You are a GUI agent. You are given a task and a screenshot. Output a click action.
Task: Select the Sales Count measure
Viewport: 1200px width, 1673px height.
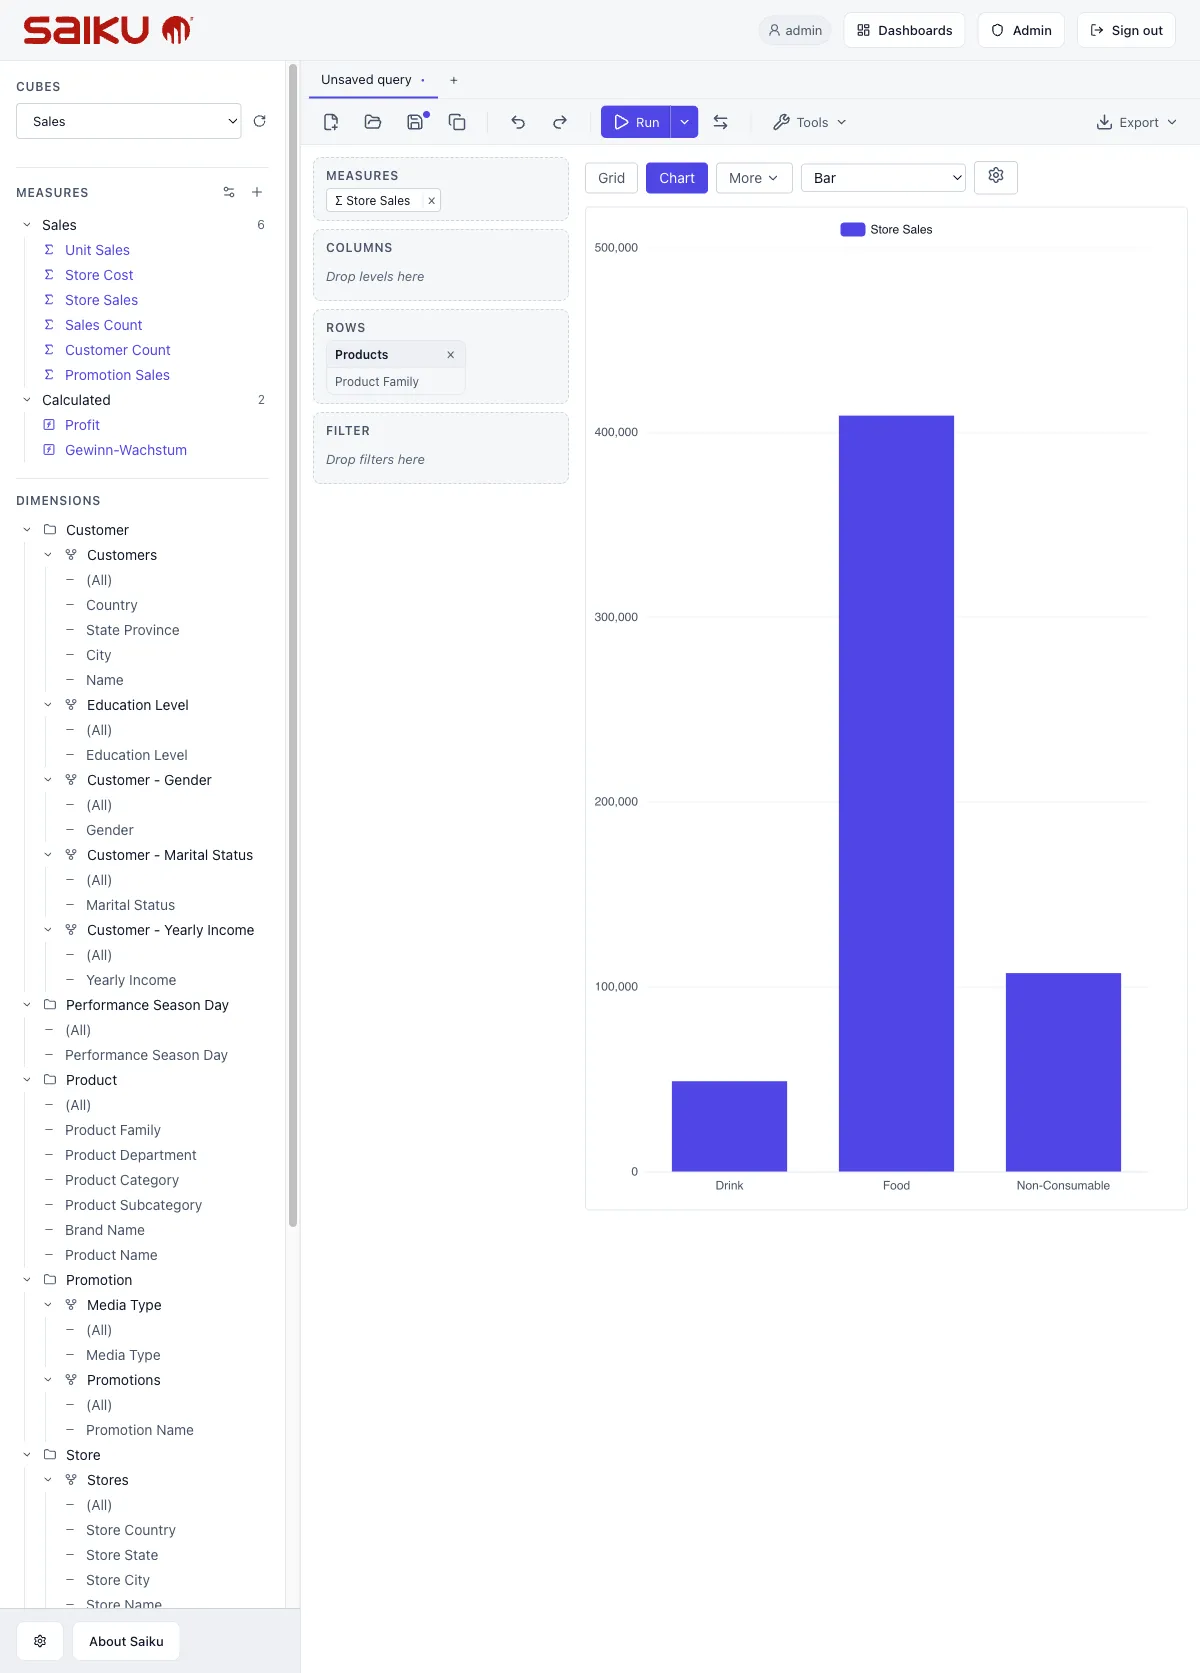point(103,325)
